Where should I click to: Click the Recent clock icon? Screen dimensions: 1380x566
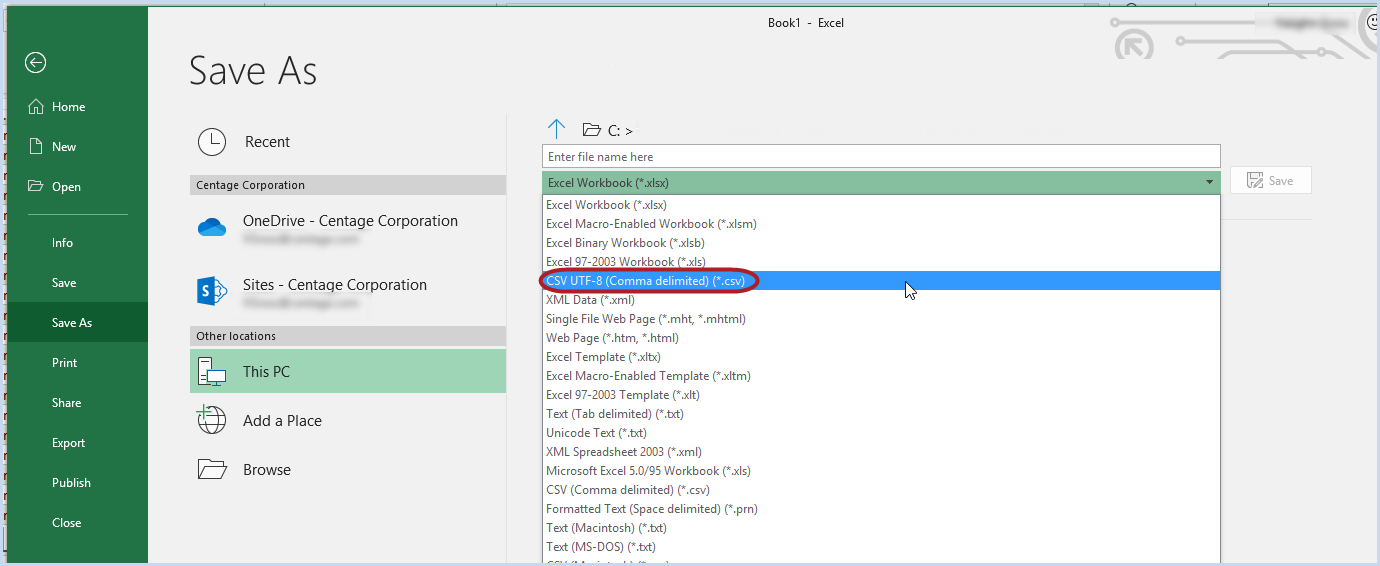(x=212, y=142)
